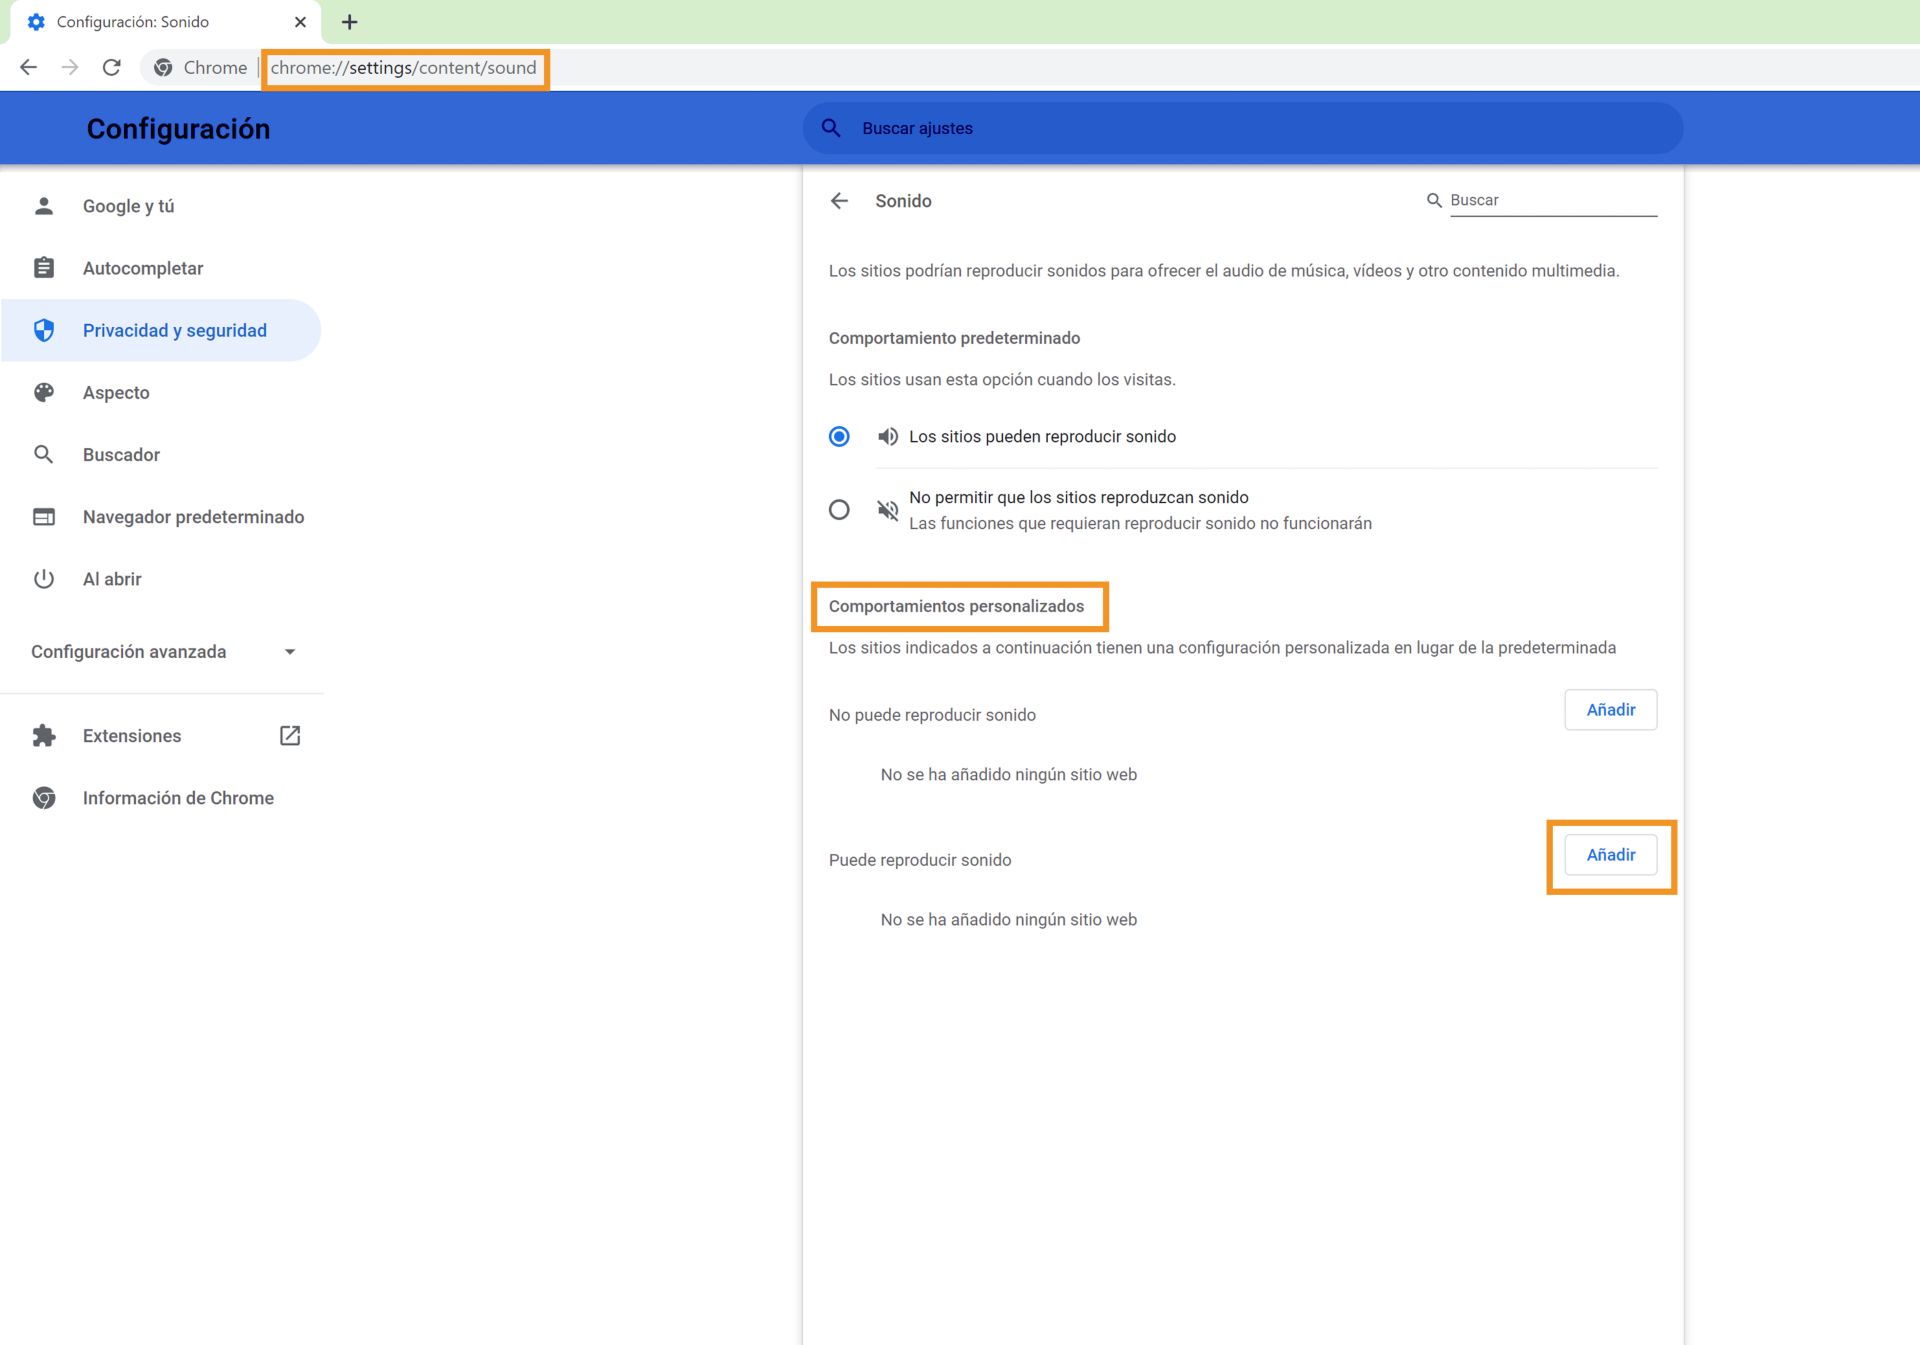
Task: Click the Aspecto palette icon
Action: [45, 392]
